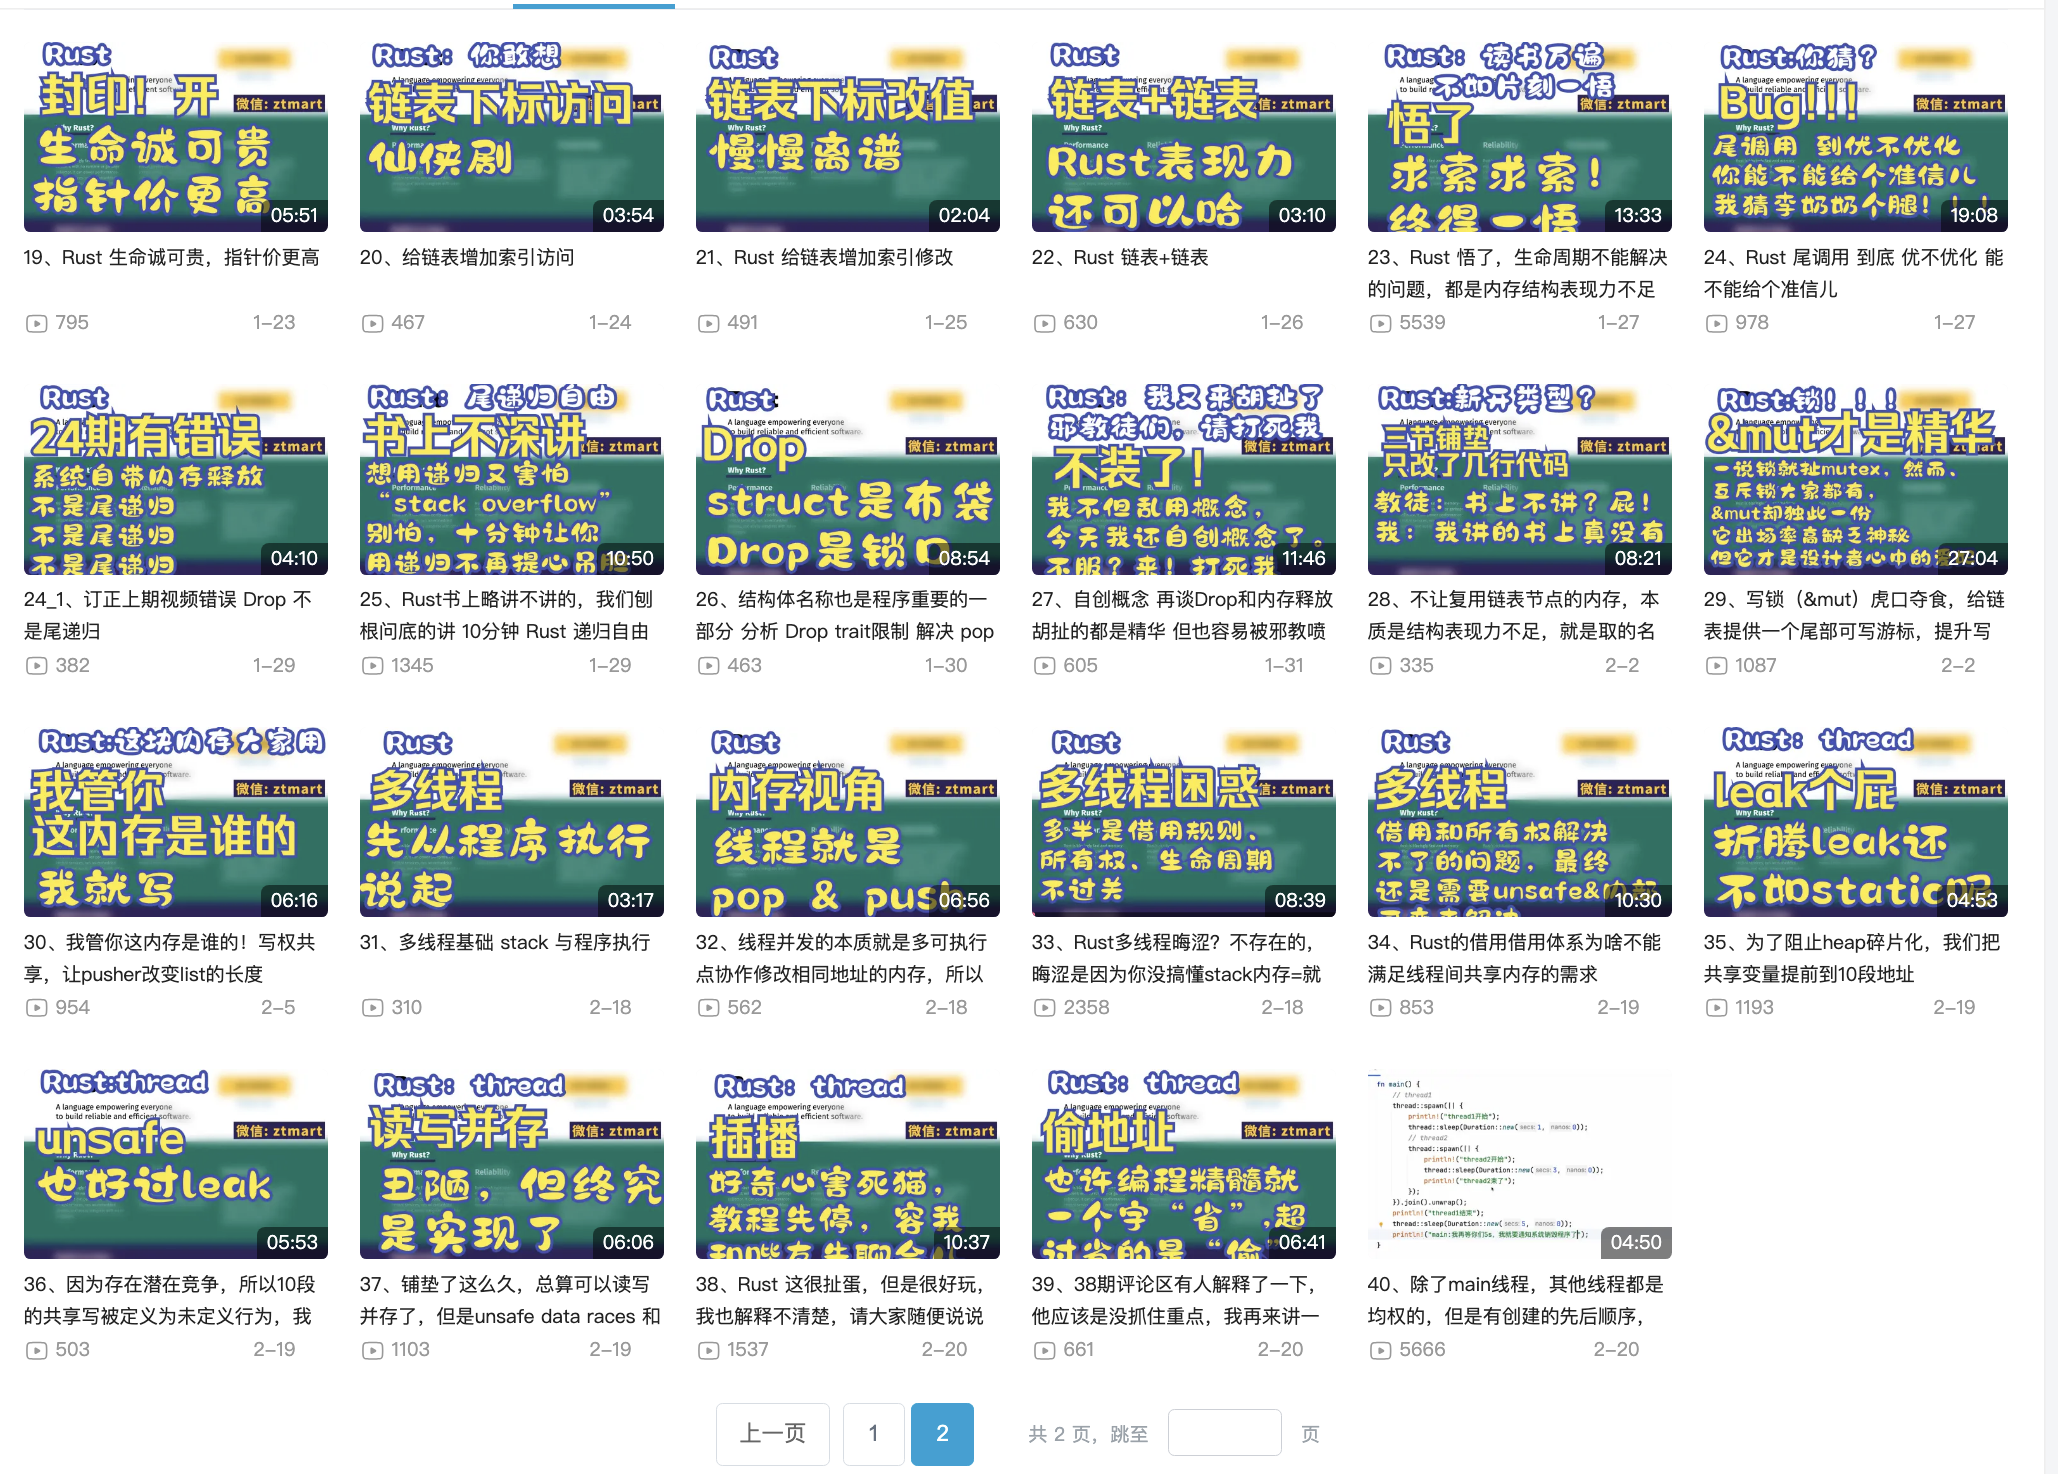Open video thumbnail for 40 with code screenshot
The width and height of the screenshot is (2058, 1474).
[x=1518, y=1163]
